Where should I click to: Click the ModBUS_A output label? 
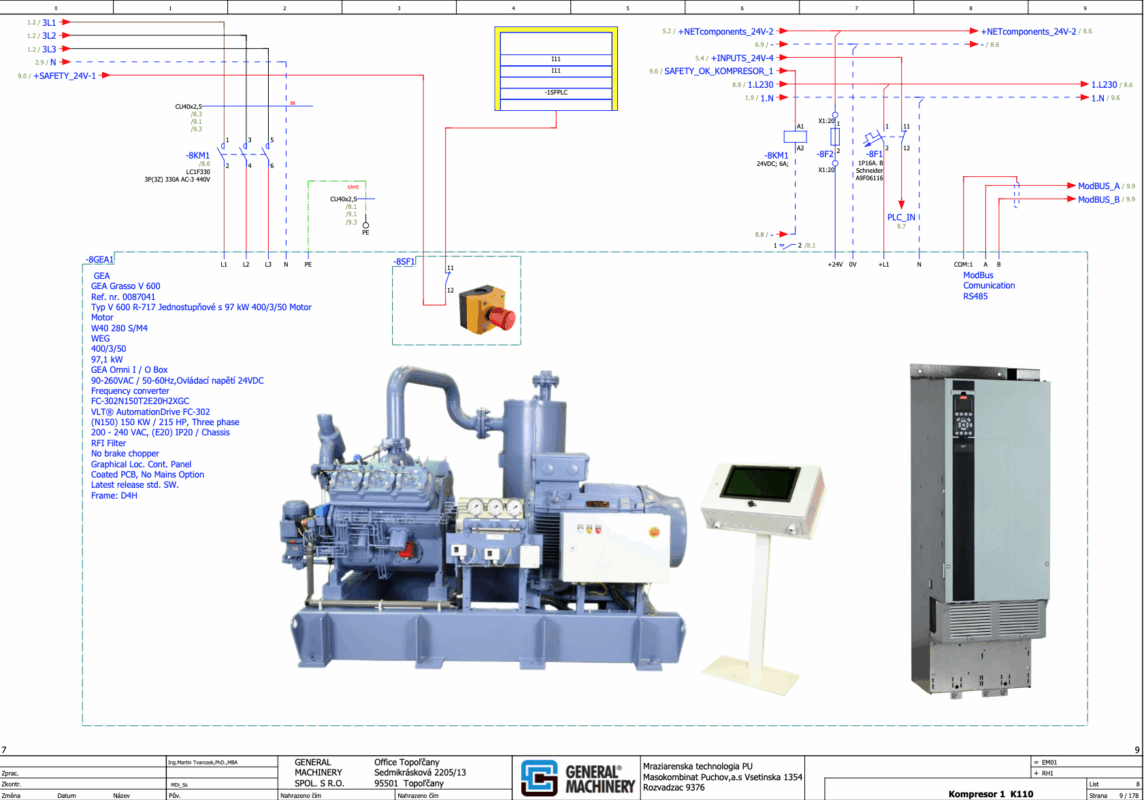point(1099,186)
